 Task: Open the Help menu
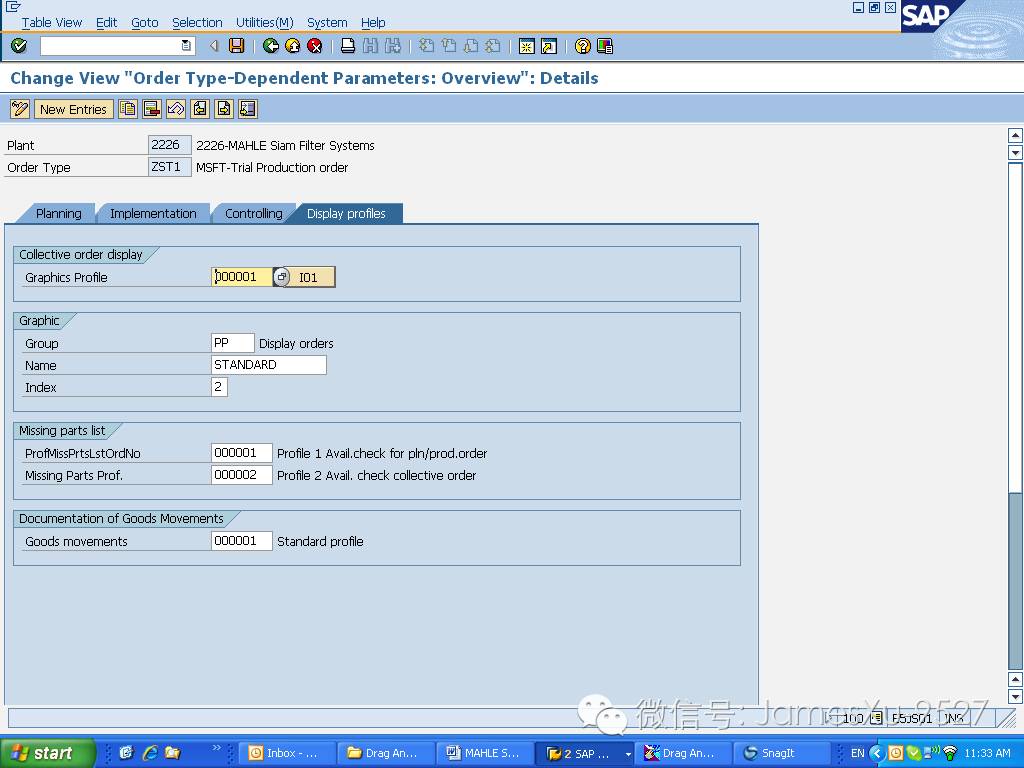click(373, 22)
